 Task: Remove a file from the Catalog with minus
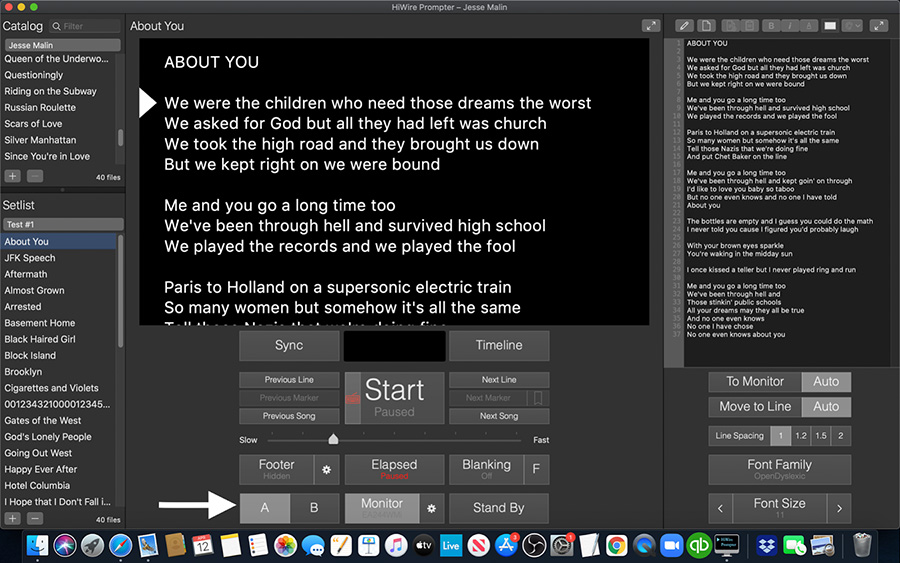click(35, 176)
